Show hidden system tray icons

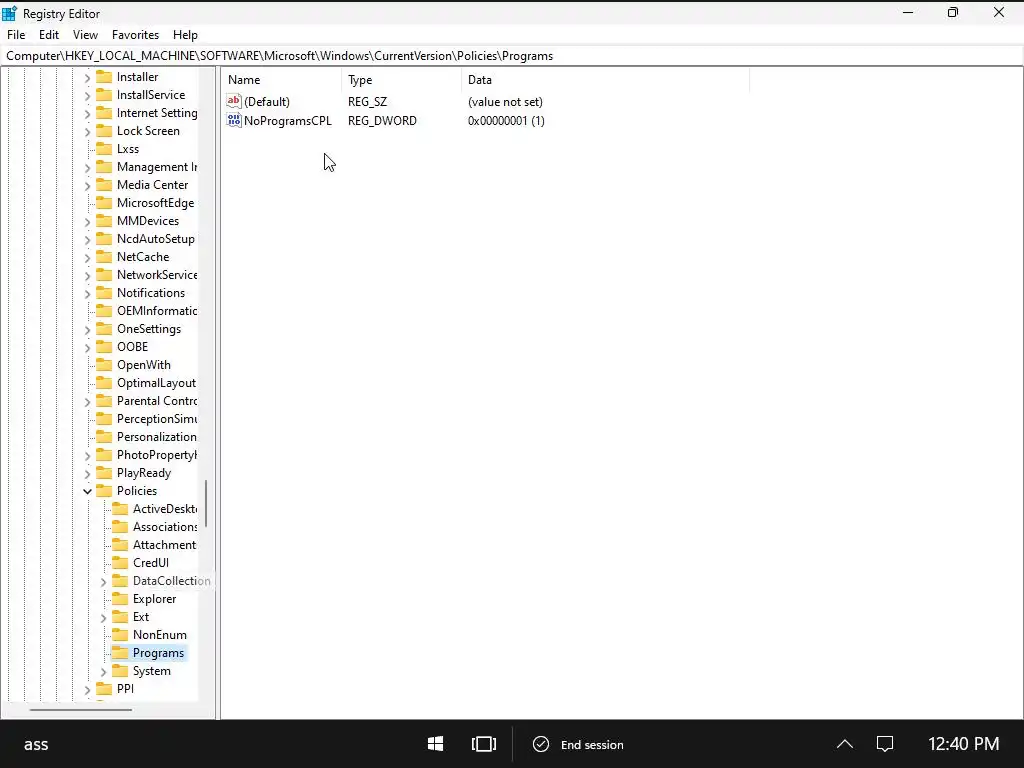pyautogui.click(x=844, y=744)
